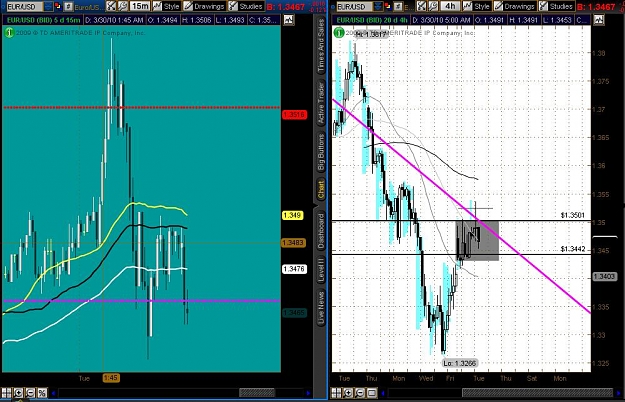The image size is (625, 402).
Task: Open Style menu in left chart
Action: [167, 6]
